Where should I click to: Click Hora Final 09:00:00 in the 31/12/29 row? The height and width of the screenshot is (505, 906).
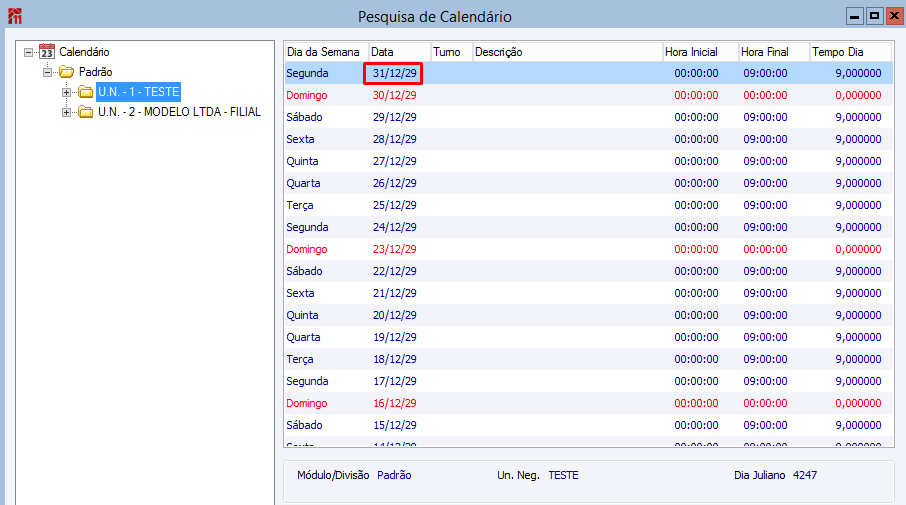coord(765,73)
